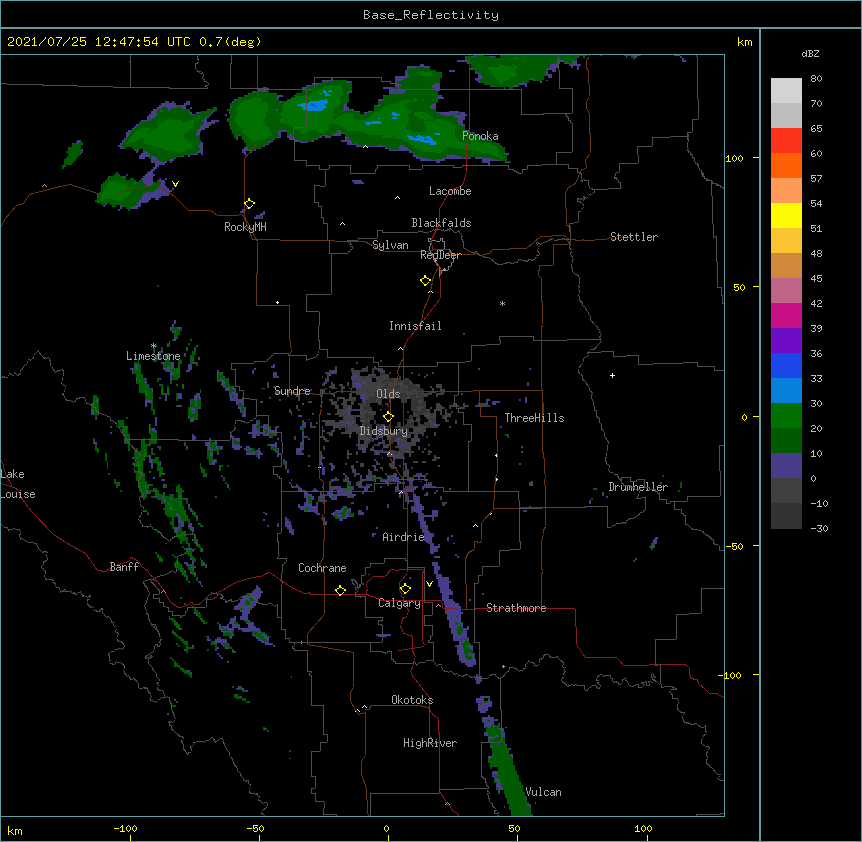This screenshot has width=862, height=842.
Task: Click the HighRiver city label
Action: (430, 743)
